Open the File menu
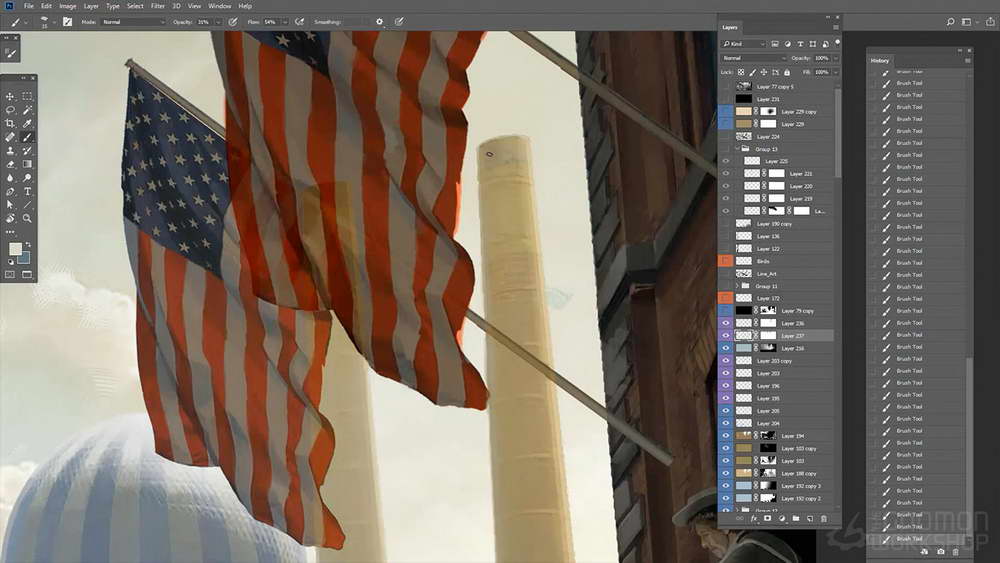 click(29, 6)
